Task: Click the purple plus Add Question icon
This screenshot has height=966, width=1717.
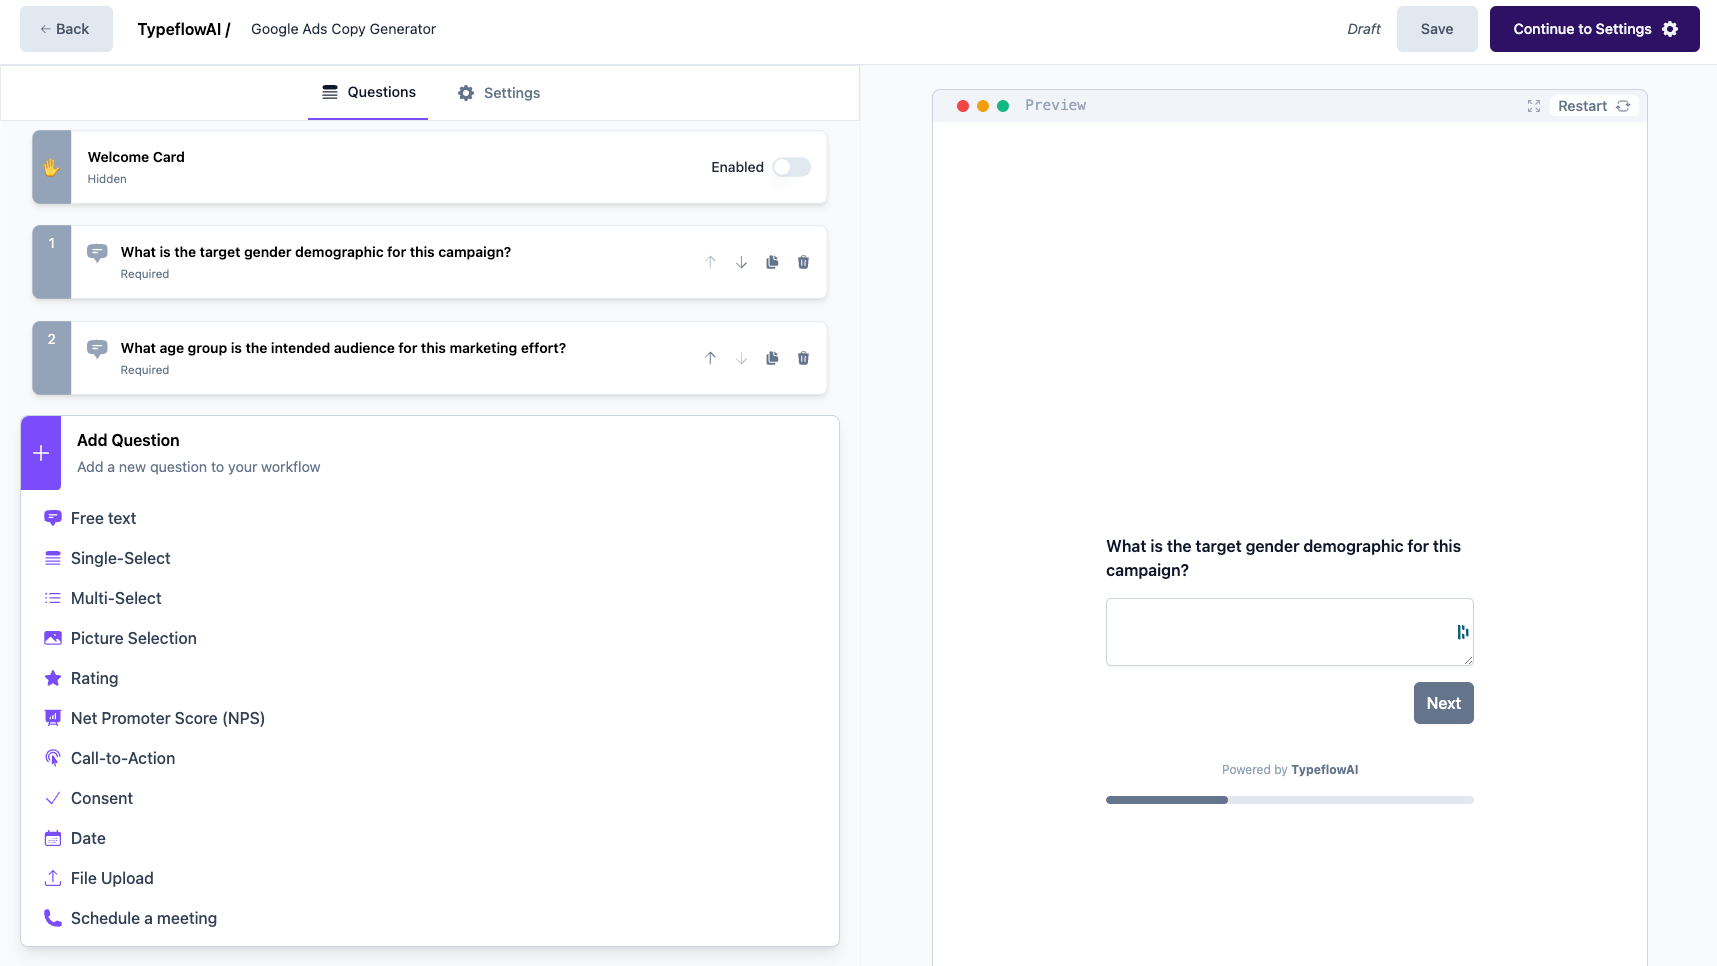Action: coord(41,453)
